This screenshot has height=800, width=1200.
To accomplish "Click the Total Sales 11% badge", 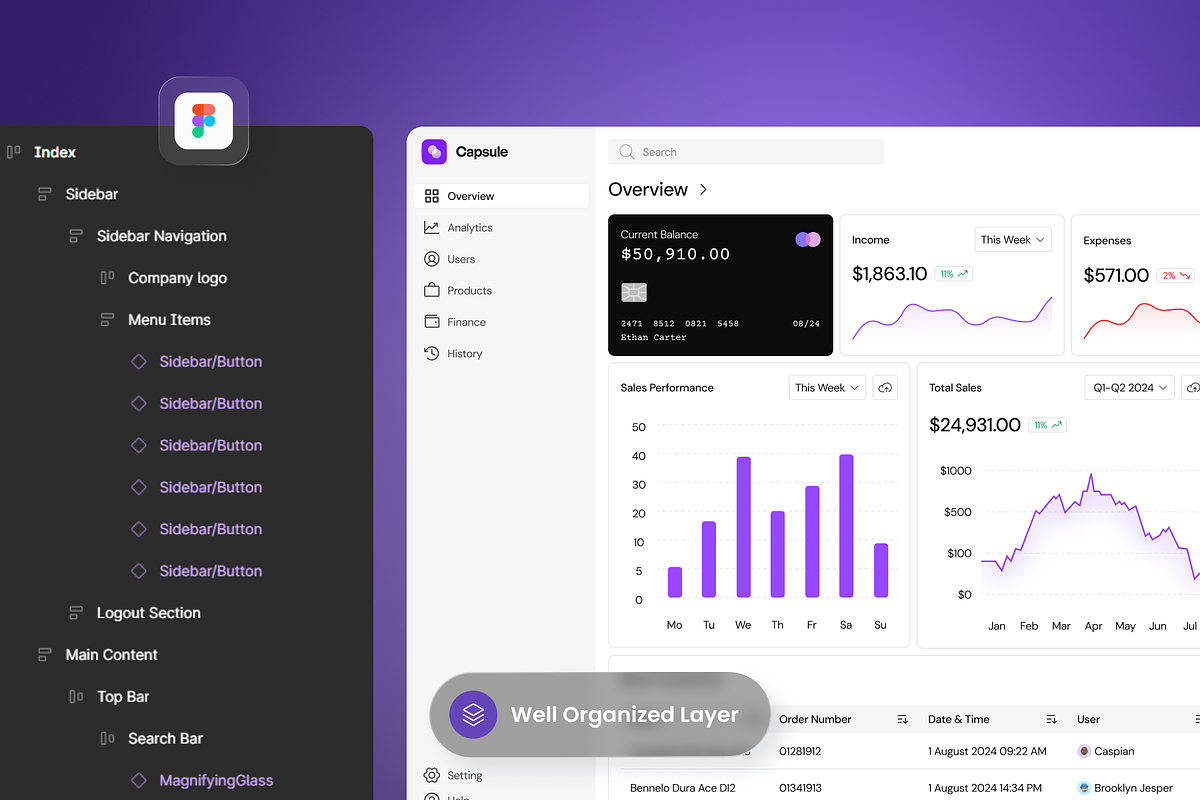I will [1048, 425].
